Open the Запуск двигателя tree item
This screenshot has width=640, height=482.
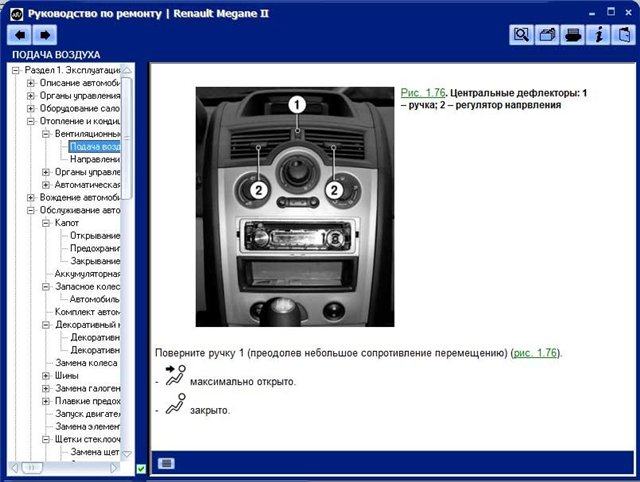[x=88, y=414]
